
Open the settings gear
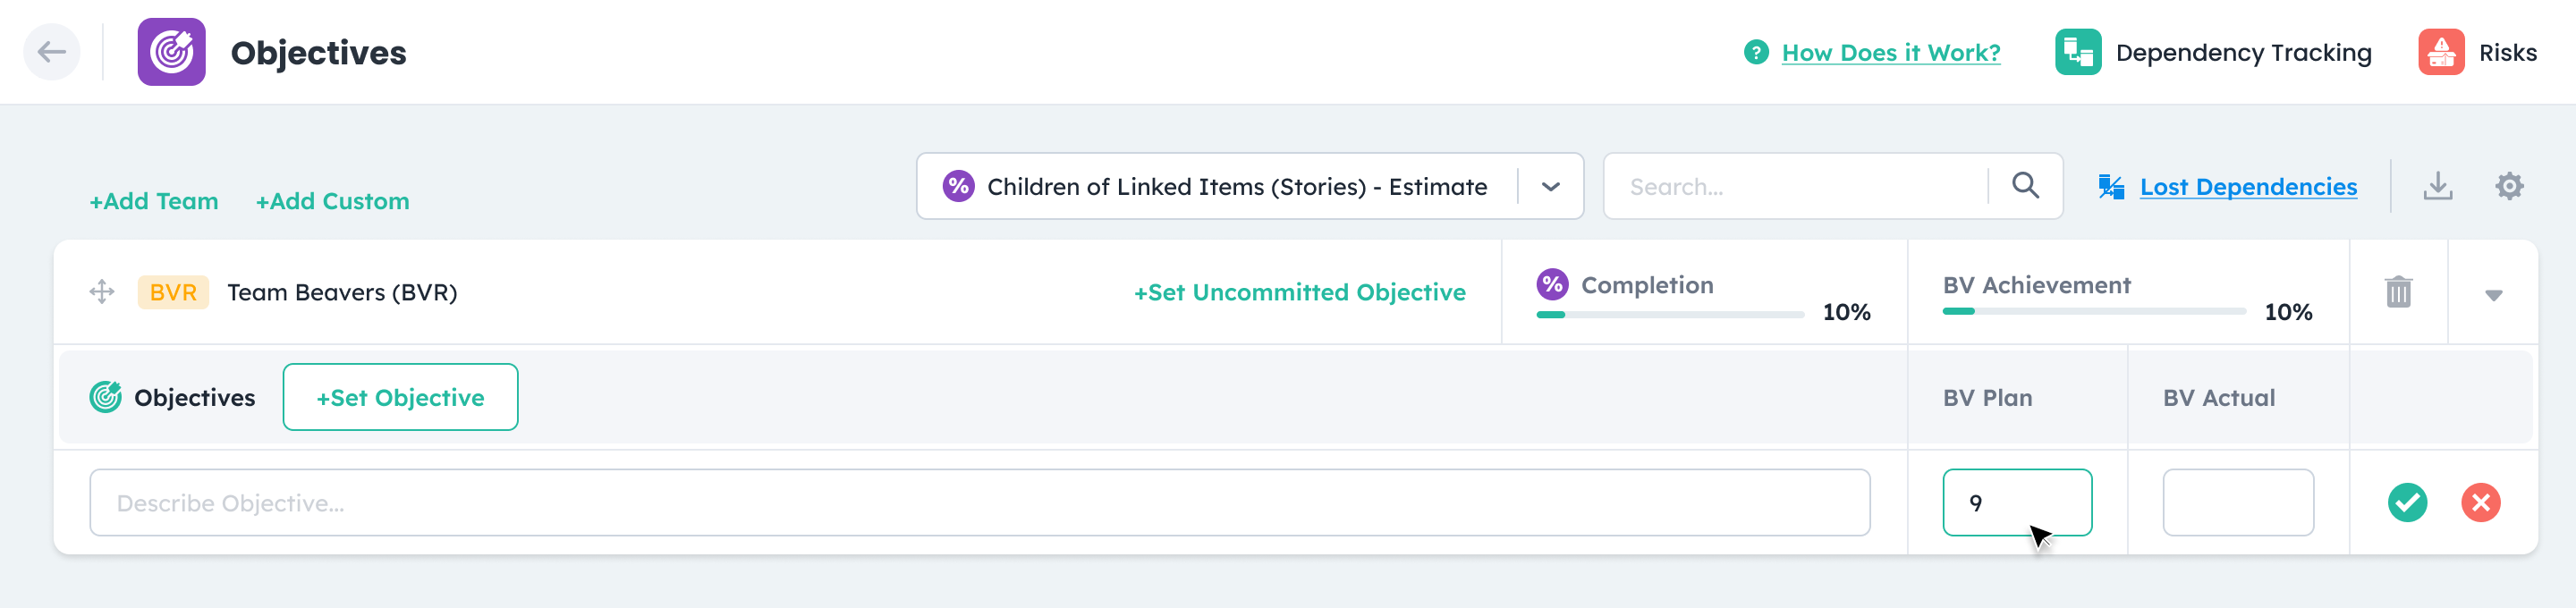point(2508,186)
